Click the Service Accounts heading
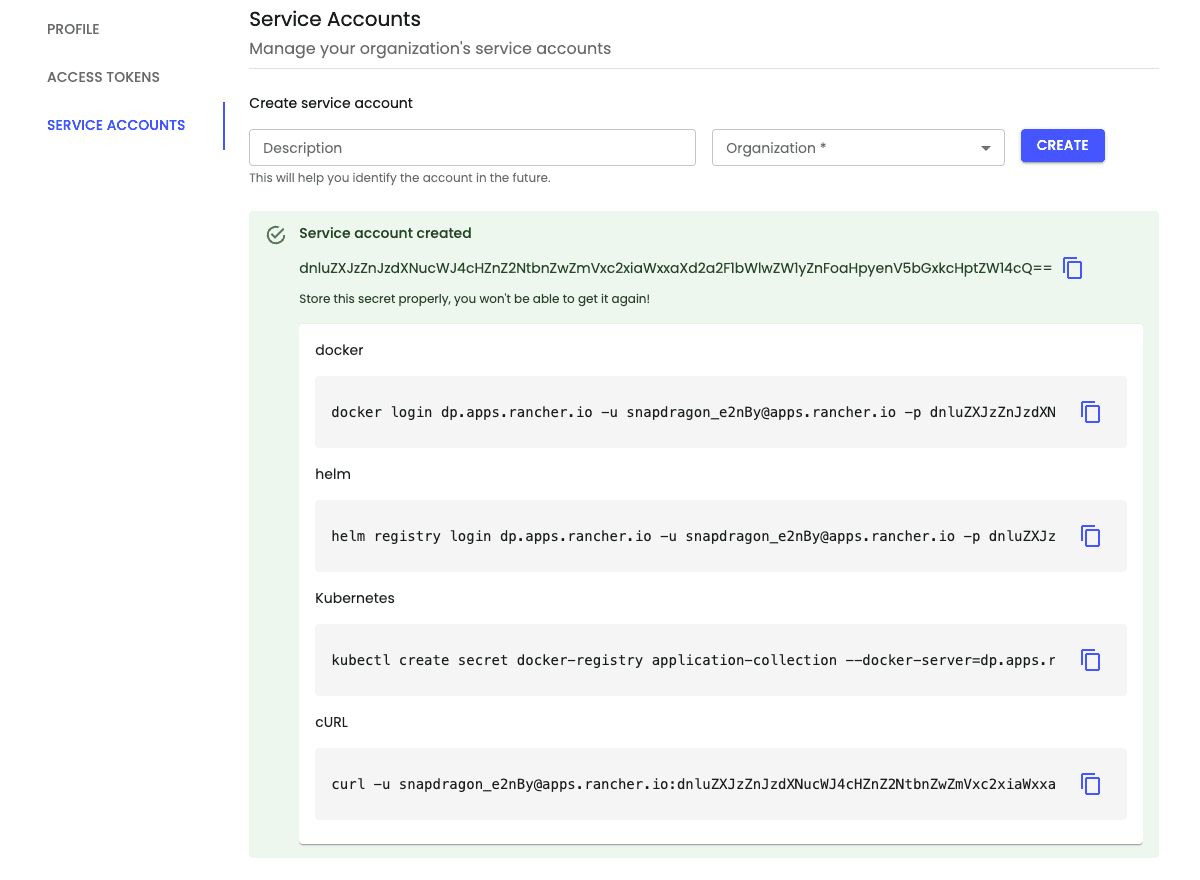 coord(334,19)
